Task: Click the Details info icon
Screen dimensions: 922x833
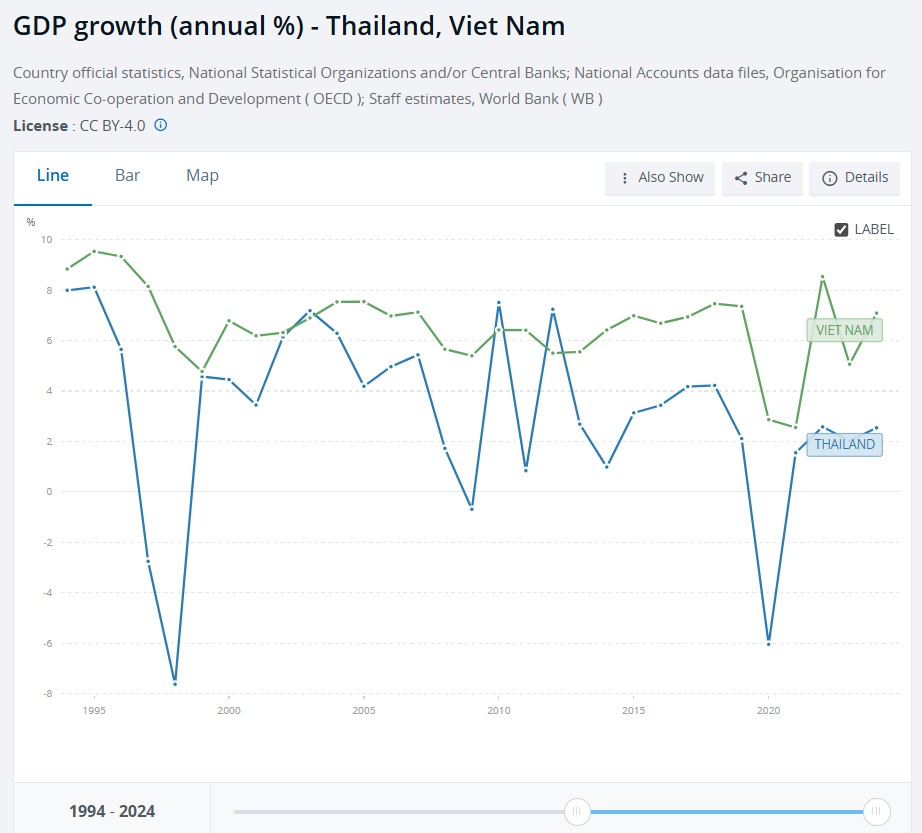Action: tap(829, 178)
